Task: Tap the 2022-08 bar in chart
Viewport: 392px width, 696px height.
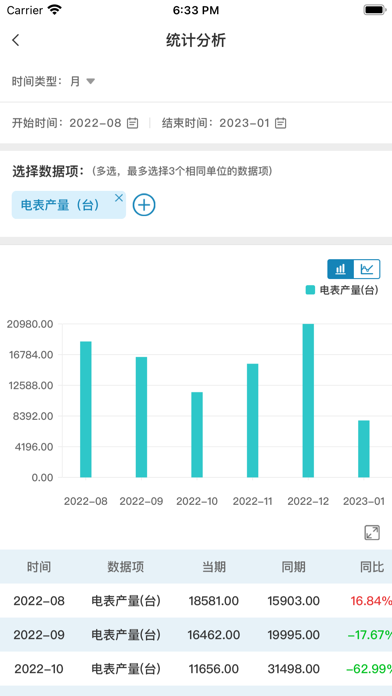Action: (x=86, y=409)
